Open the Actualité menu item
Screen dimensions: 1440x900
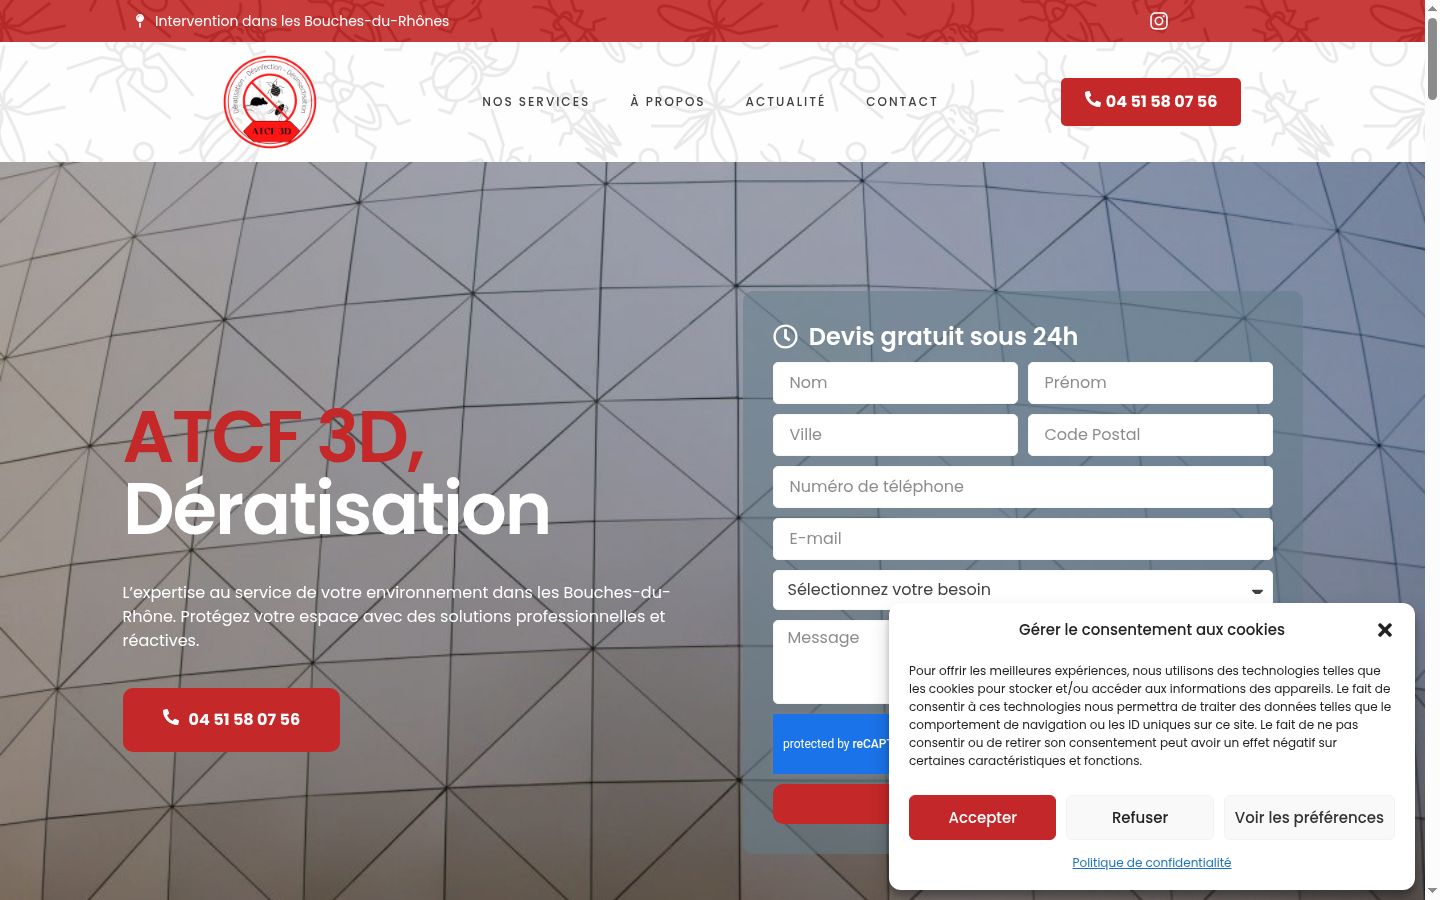[786, 102]
